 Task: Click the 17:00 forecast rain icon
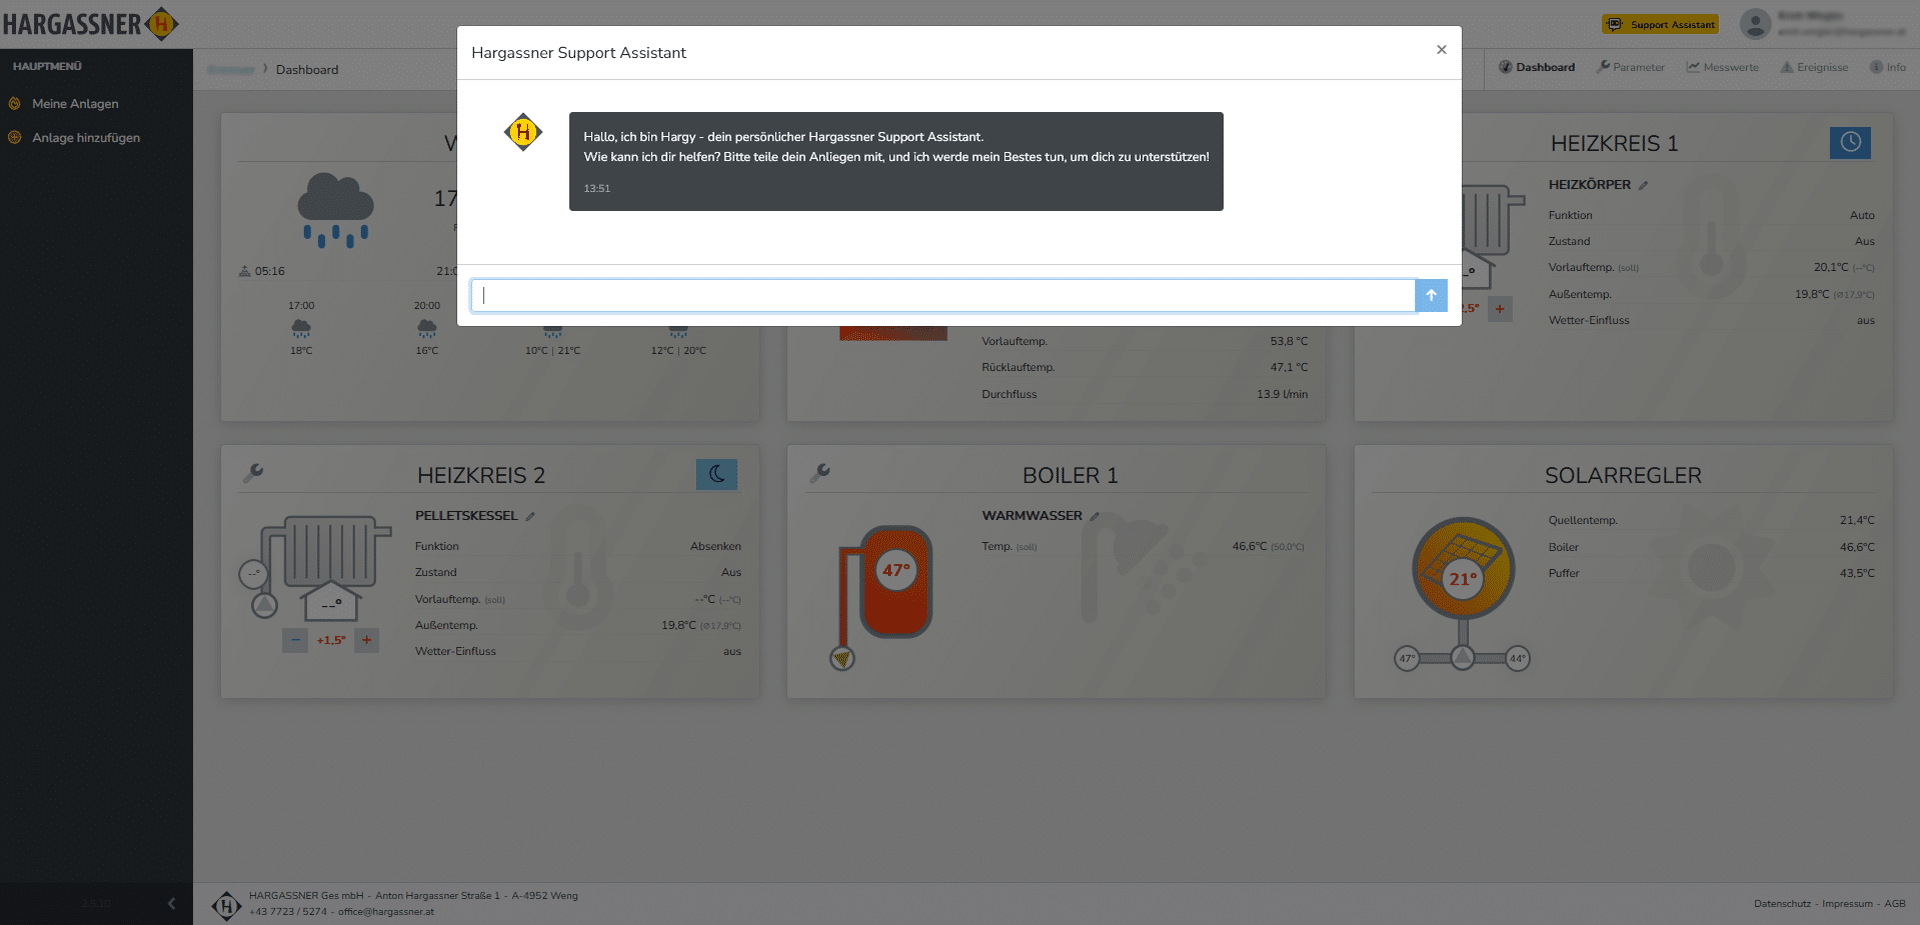click(x=301, y=329)
